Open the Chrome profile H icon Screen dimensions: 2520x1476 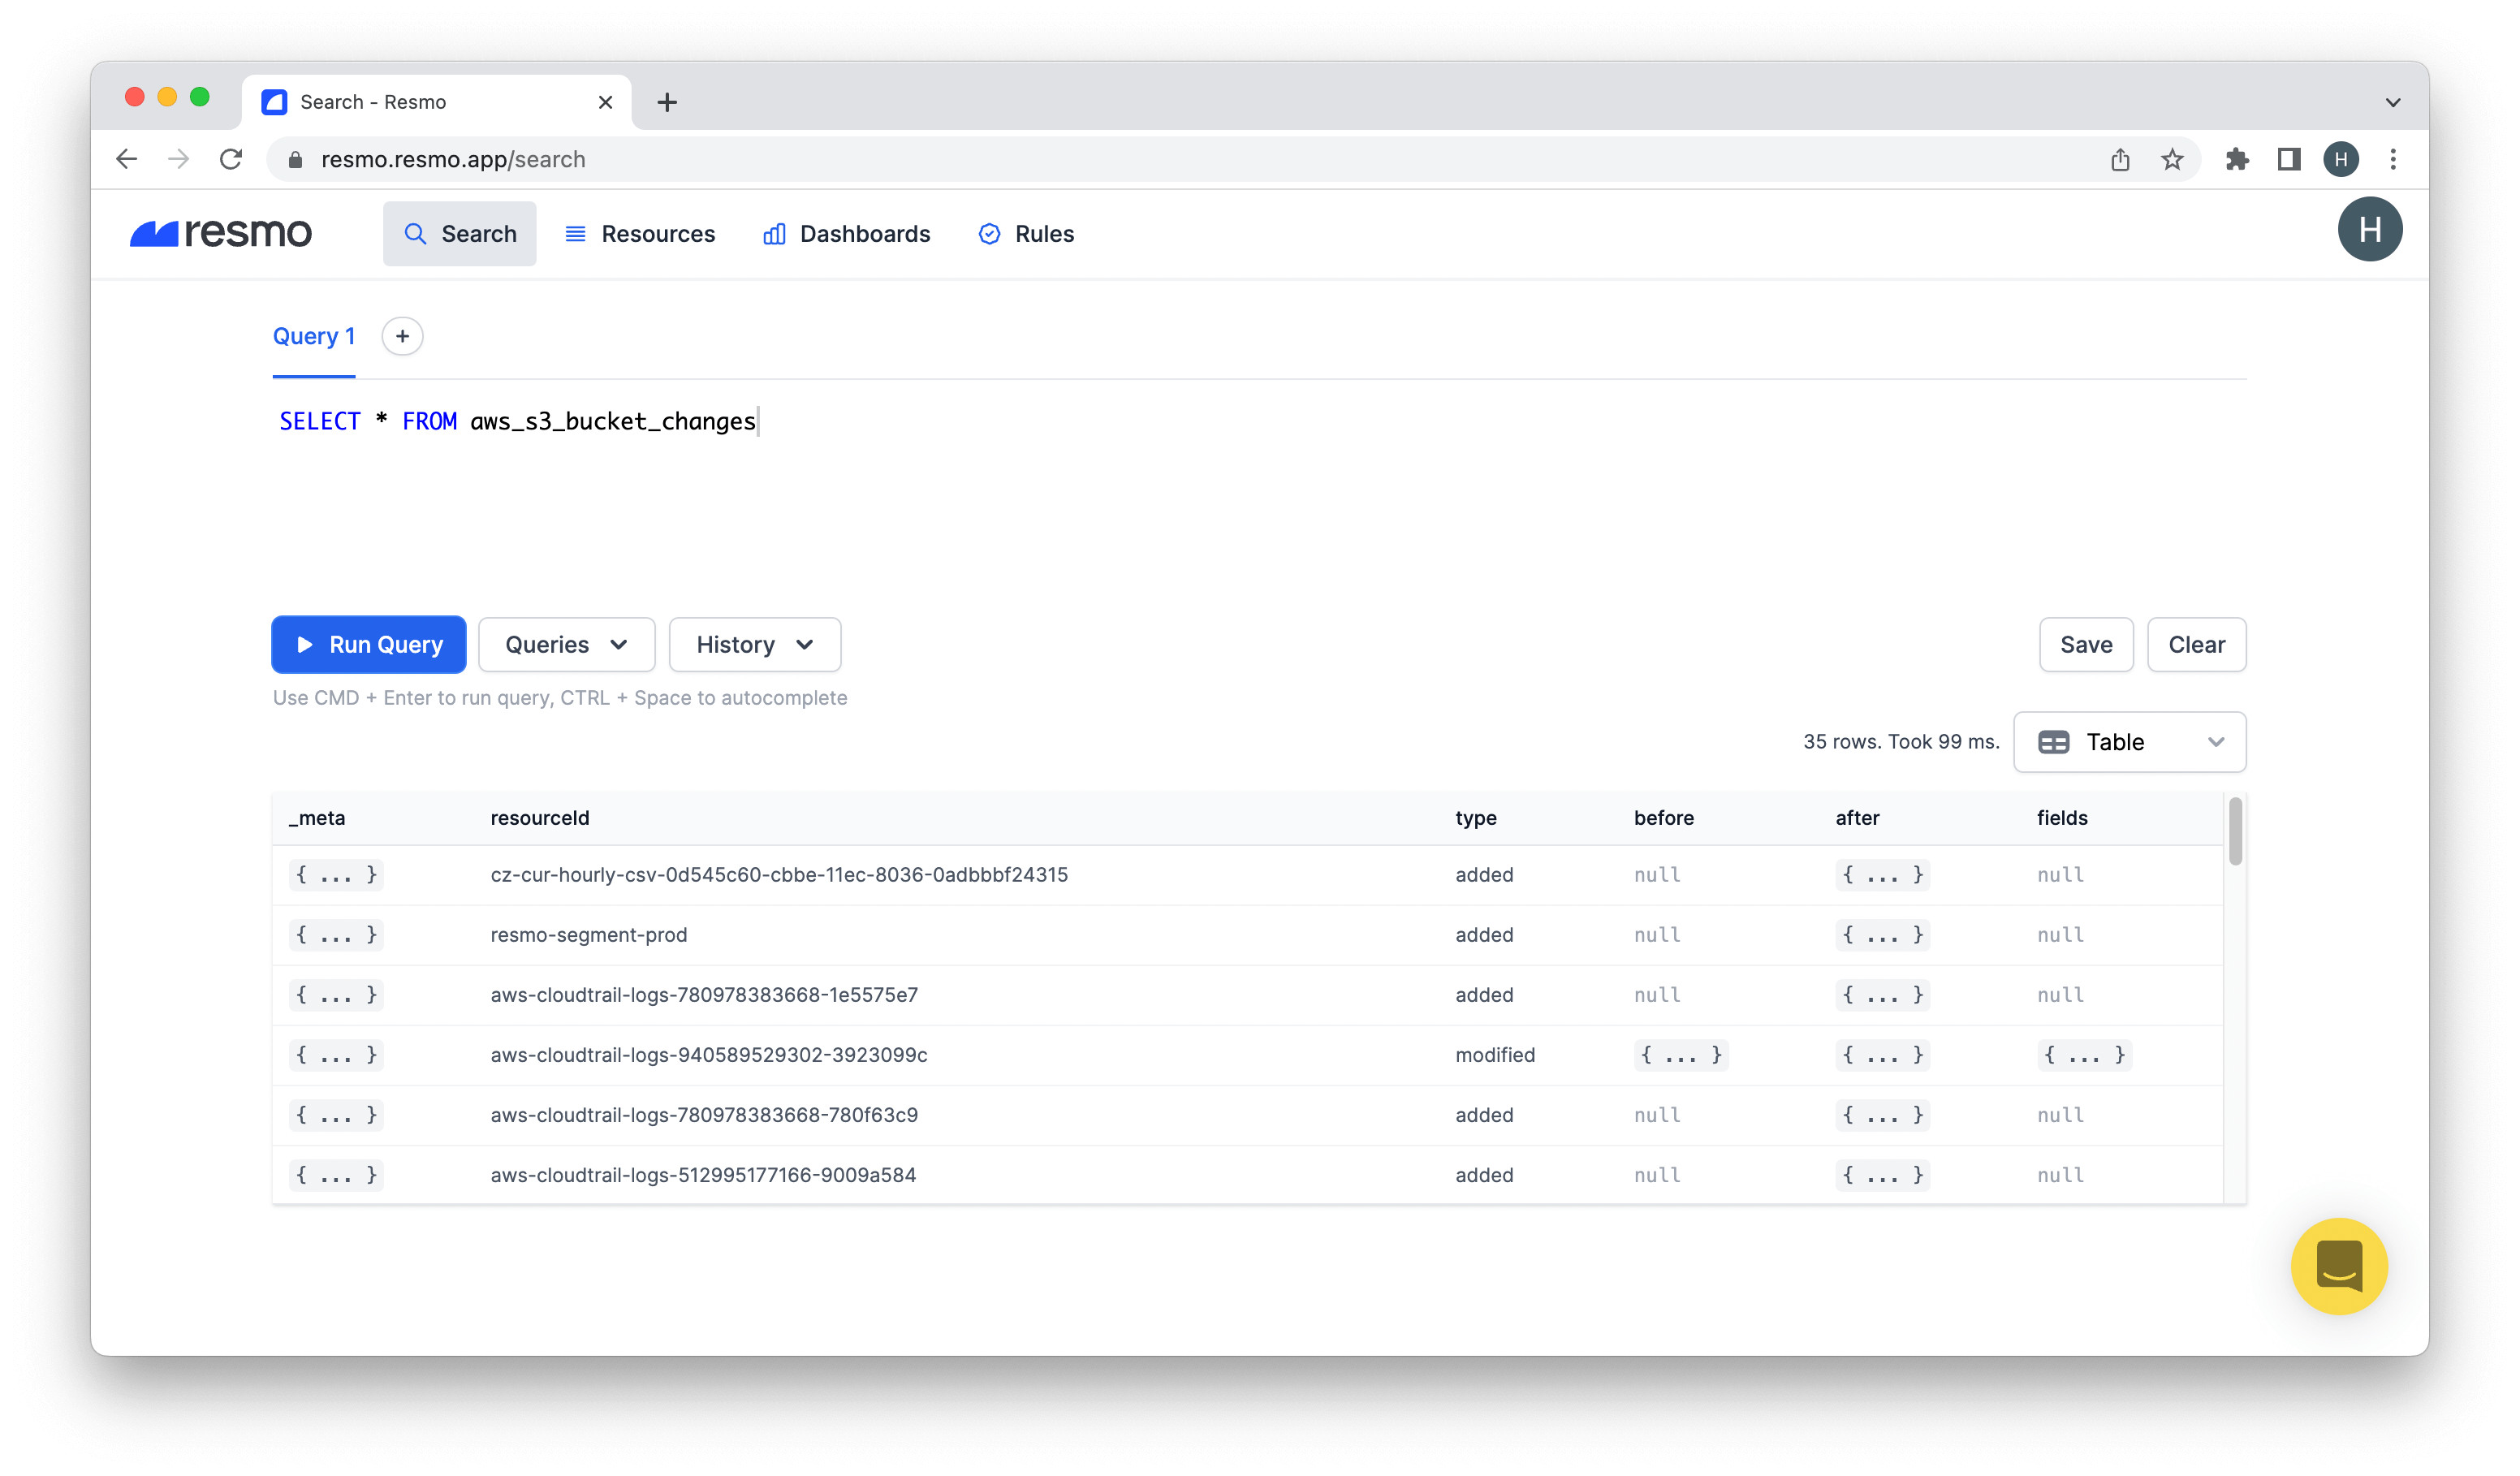point(2341,159)
